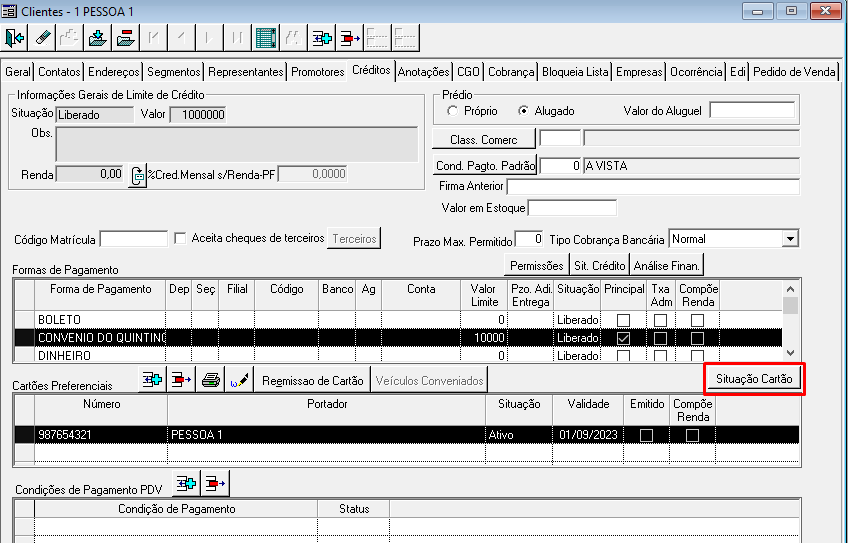Click the Valor Limite 10000 cell
Image resolution: width=848 pixels, height=543 pixels.
pos(483,338)
